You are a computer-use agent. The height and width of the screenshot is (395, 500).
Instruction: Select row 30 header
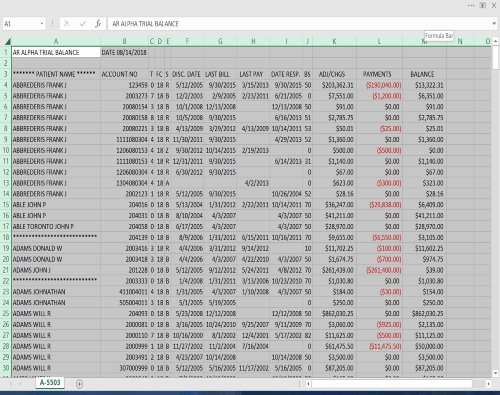point(6,368)
